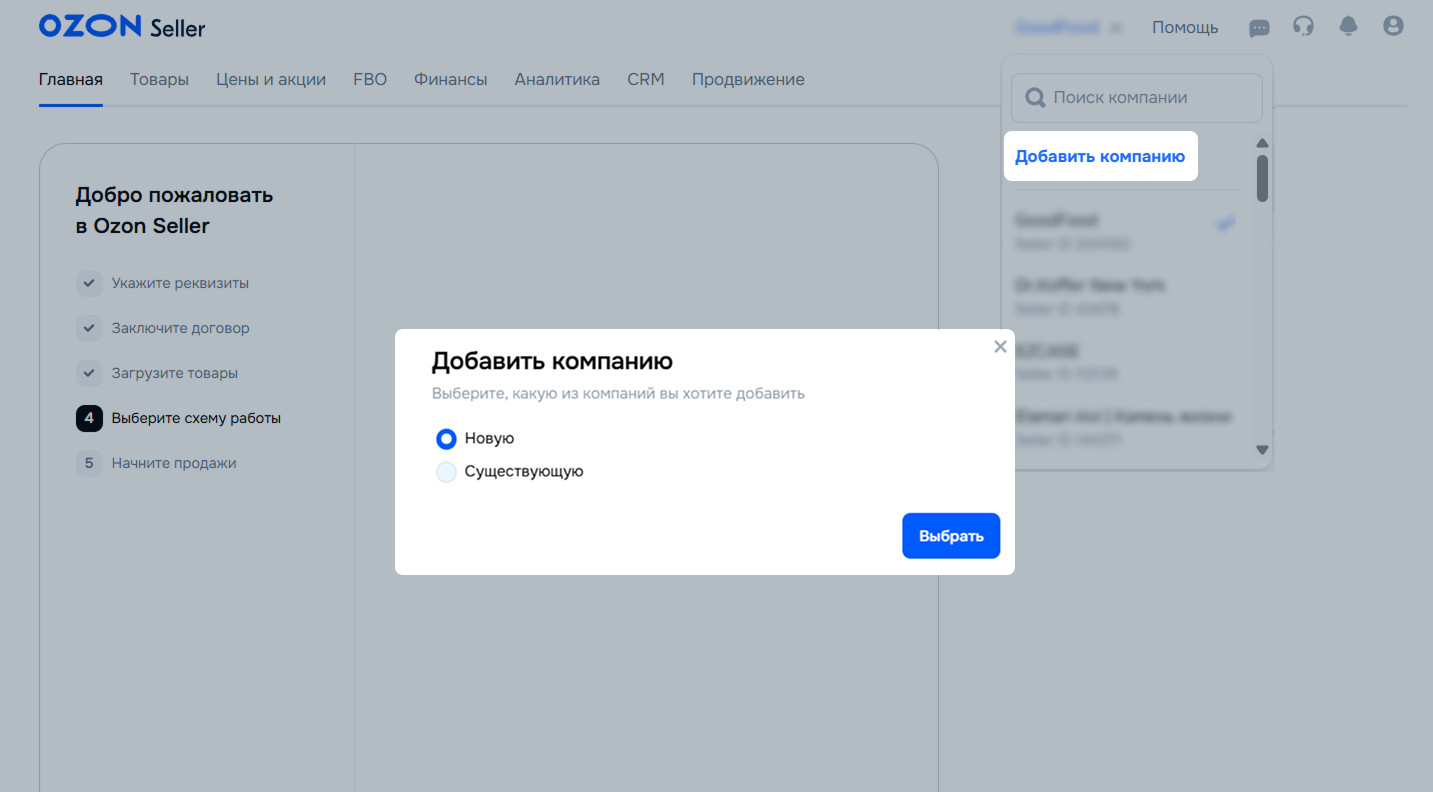Open the Товары tab
1433x792 pixels.
click(x=159, y=80)
